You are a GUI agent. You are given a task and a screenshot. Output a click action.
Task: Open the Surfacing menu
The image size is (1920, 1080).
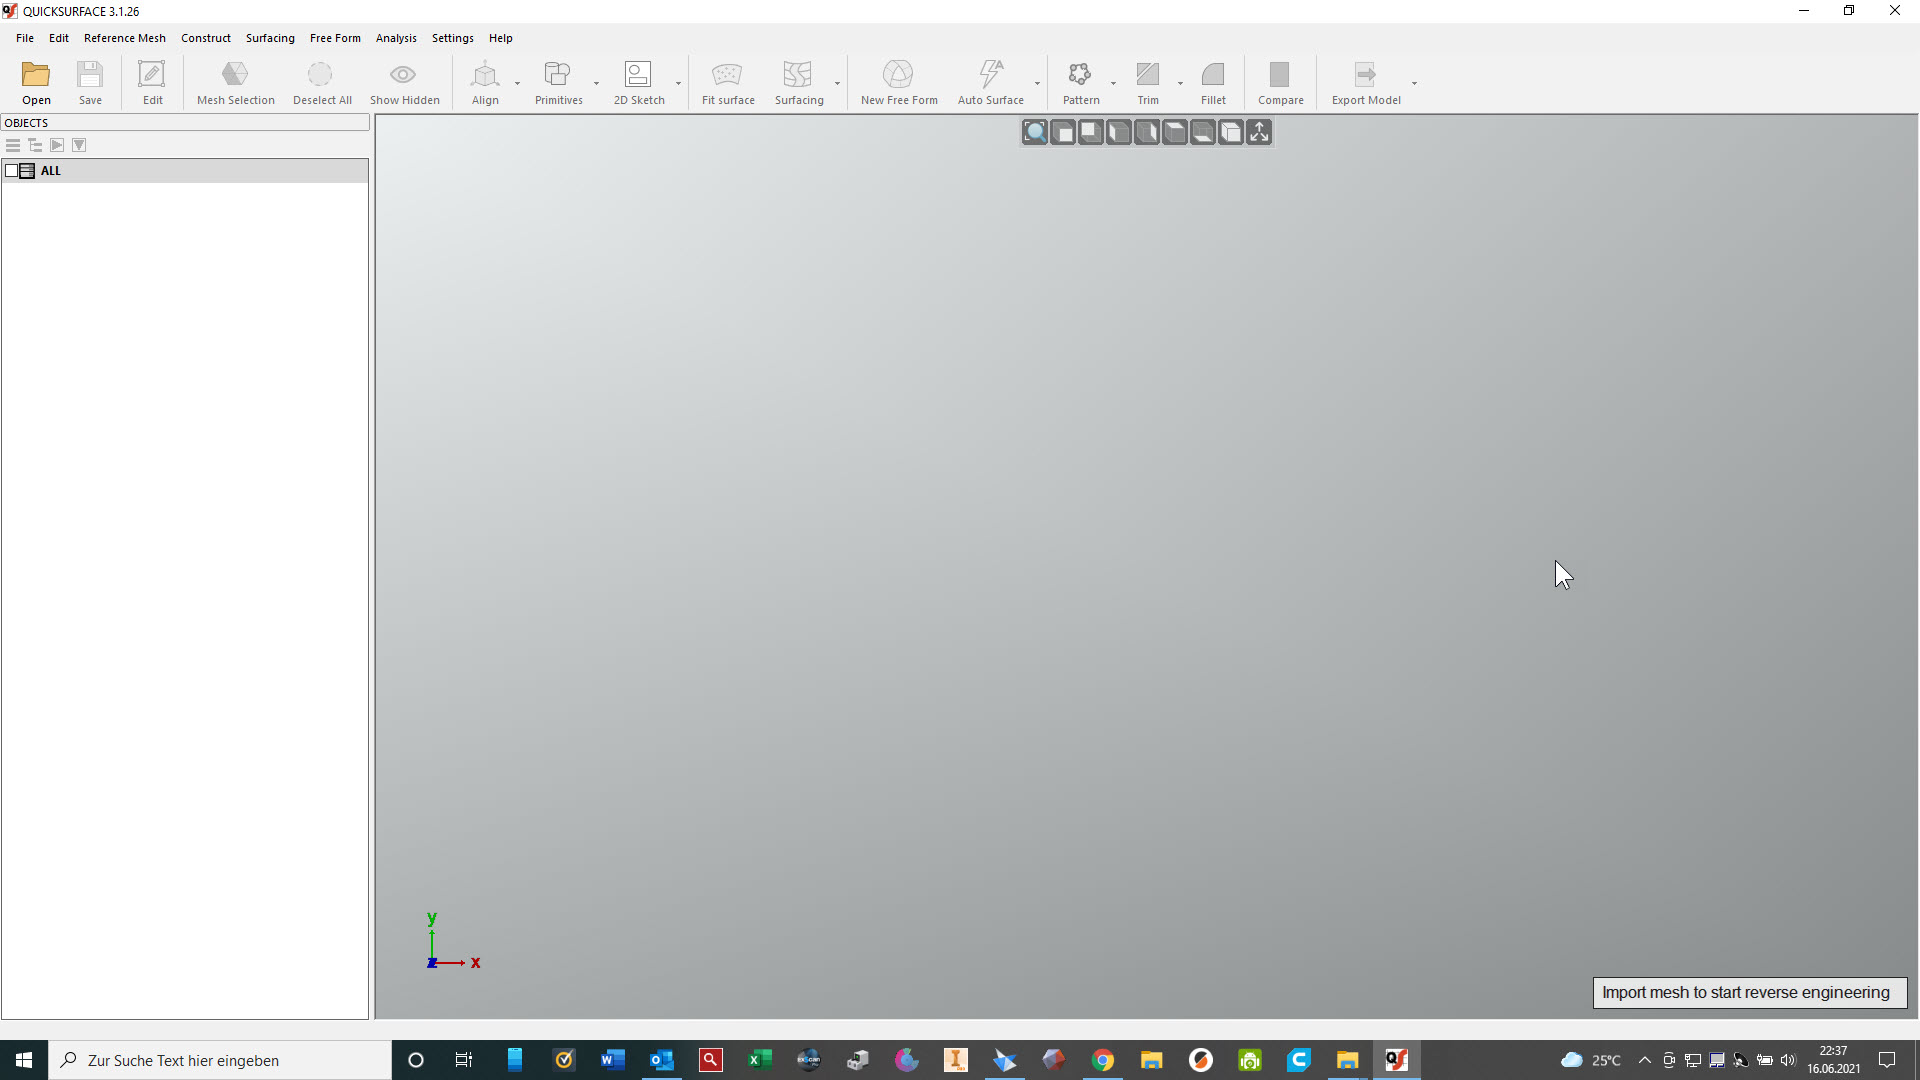[x=270, y=38]
